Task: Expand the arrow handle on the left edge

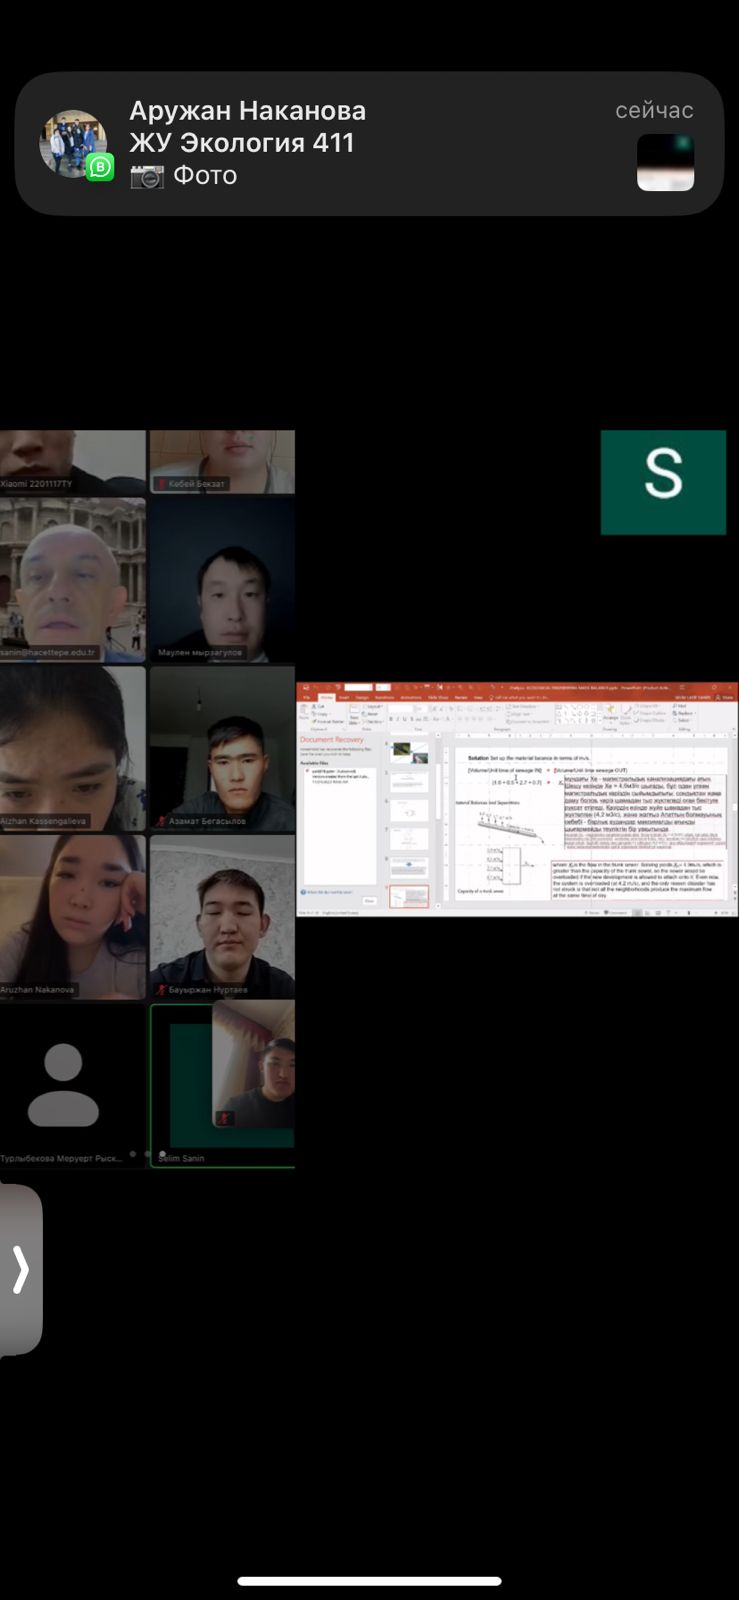Action: tap(21, 1270)
